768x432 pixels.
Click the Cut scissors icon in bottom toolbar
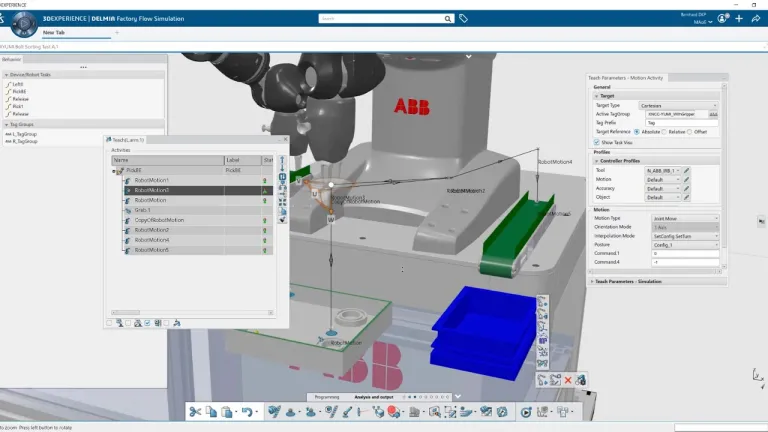(x=195, y=412)
